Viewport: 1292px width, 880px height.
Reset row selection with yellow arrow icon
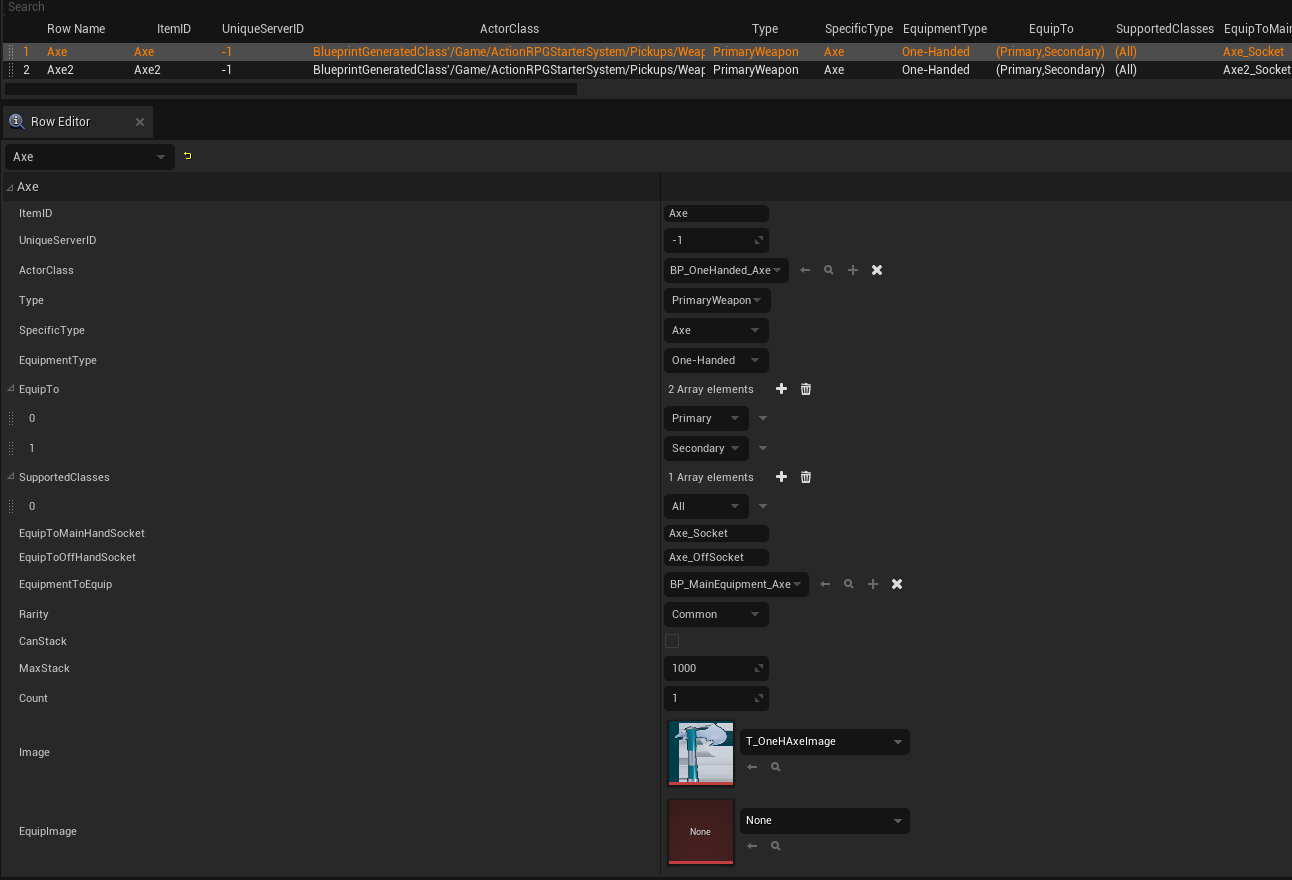188,156
